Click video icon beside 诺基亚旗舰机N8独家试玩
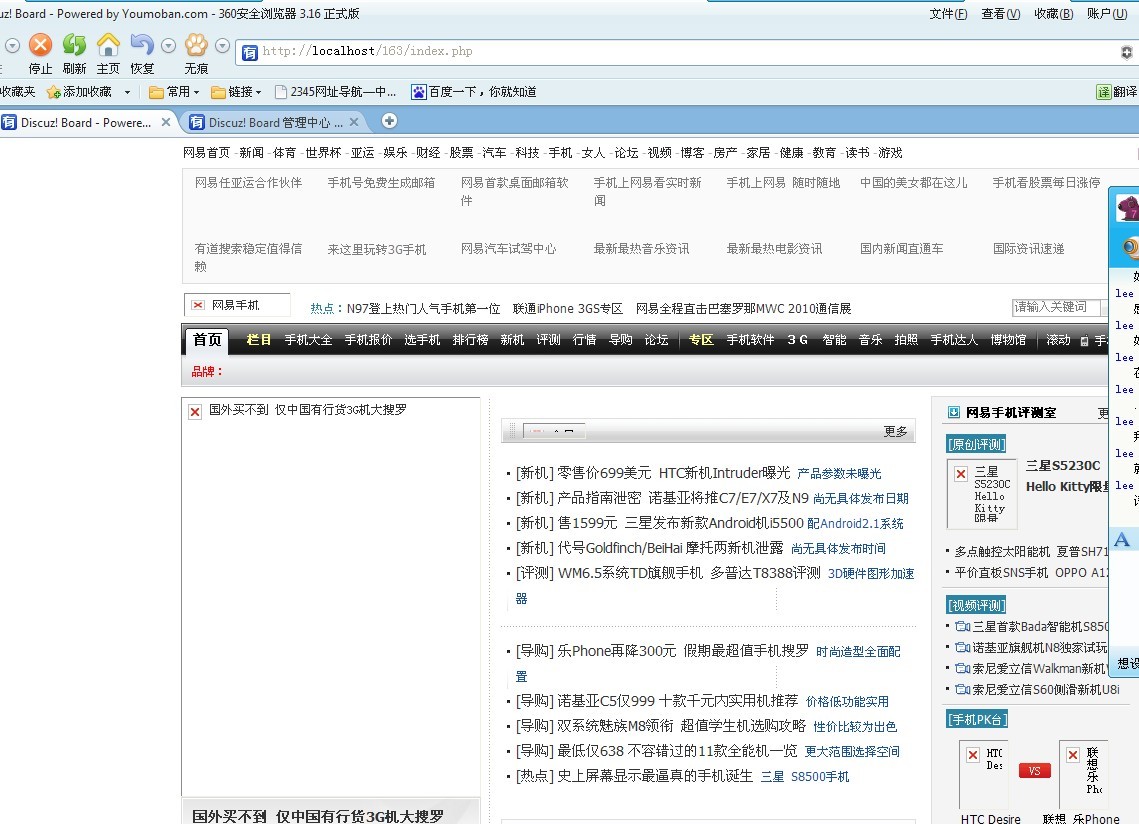Viewport: 1139px width, 824px height. pos(962,647)
